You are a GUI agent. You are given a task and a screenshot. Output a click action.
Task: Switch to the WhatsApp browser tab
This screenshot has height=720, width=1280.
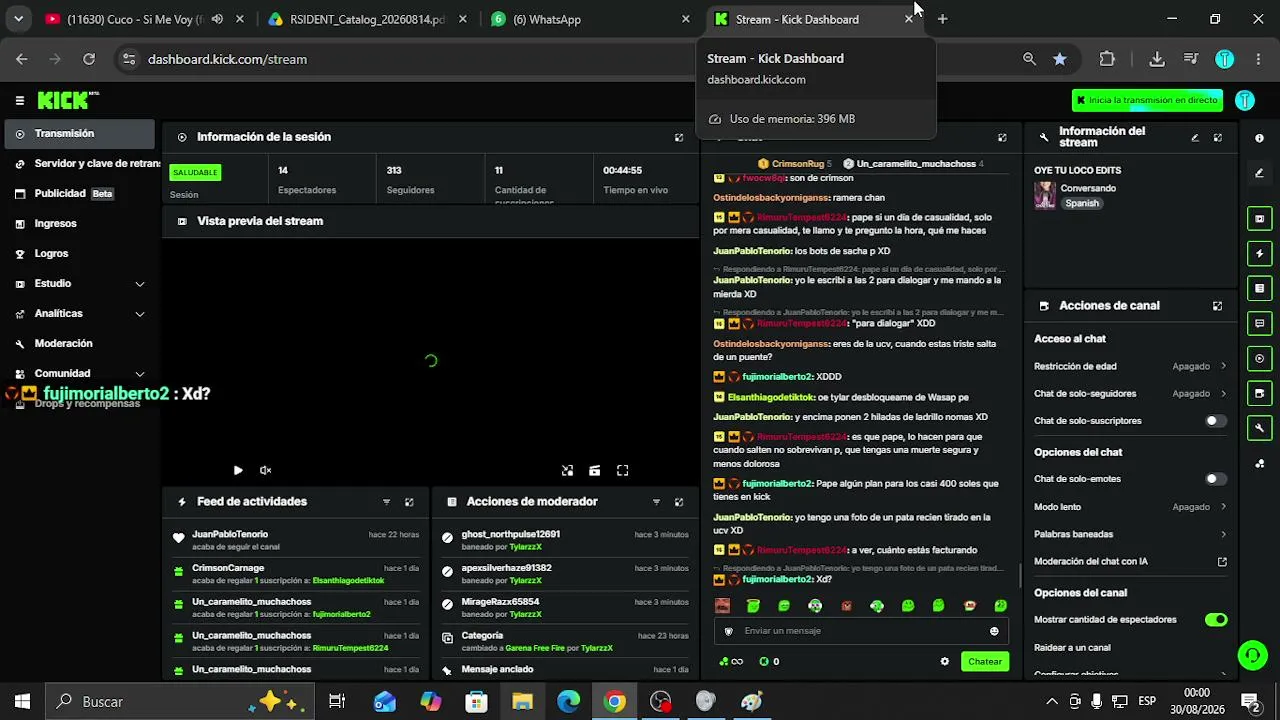590,19
